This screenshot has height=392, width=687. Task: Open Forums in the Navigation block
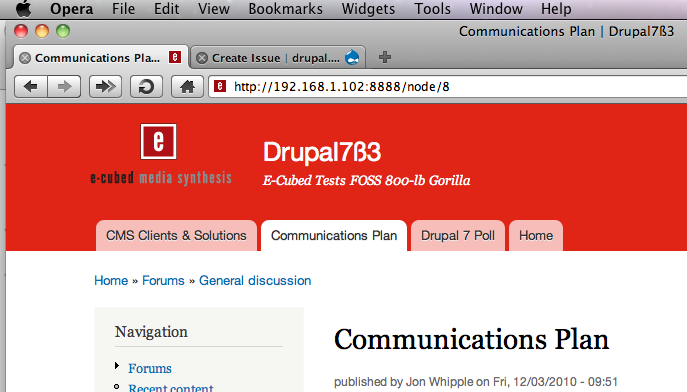click(150, 369)
